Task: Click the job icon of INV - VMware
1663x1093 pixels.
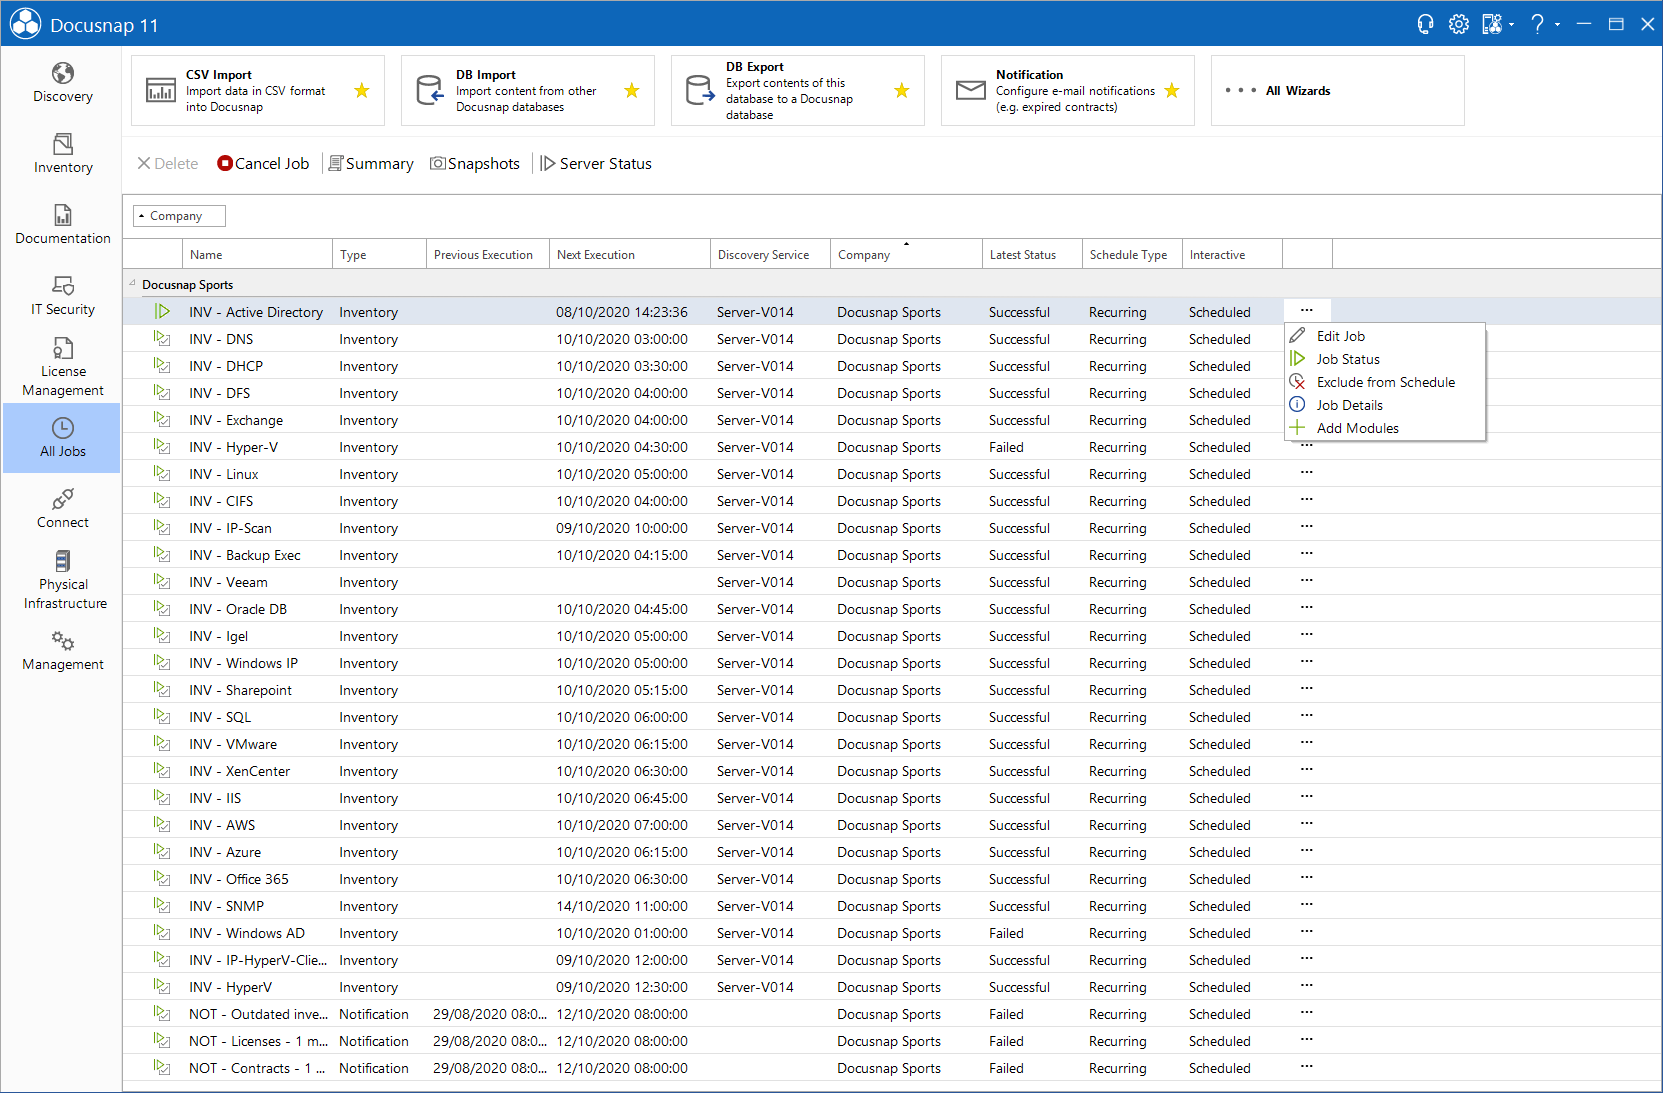Action: coord(162,744)
